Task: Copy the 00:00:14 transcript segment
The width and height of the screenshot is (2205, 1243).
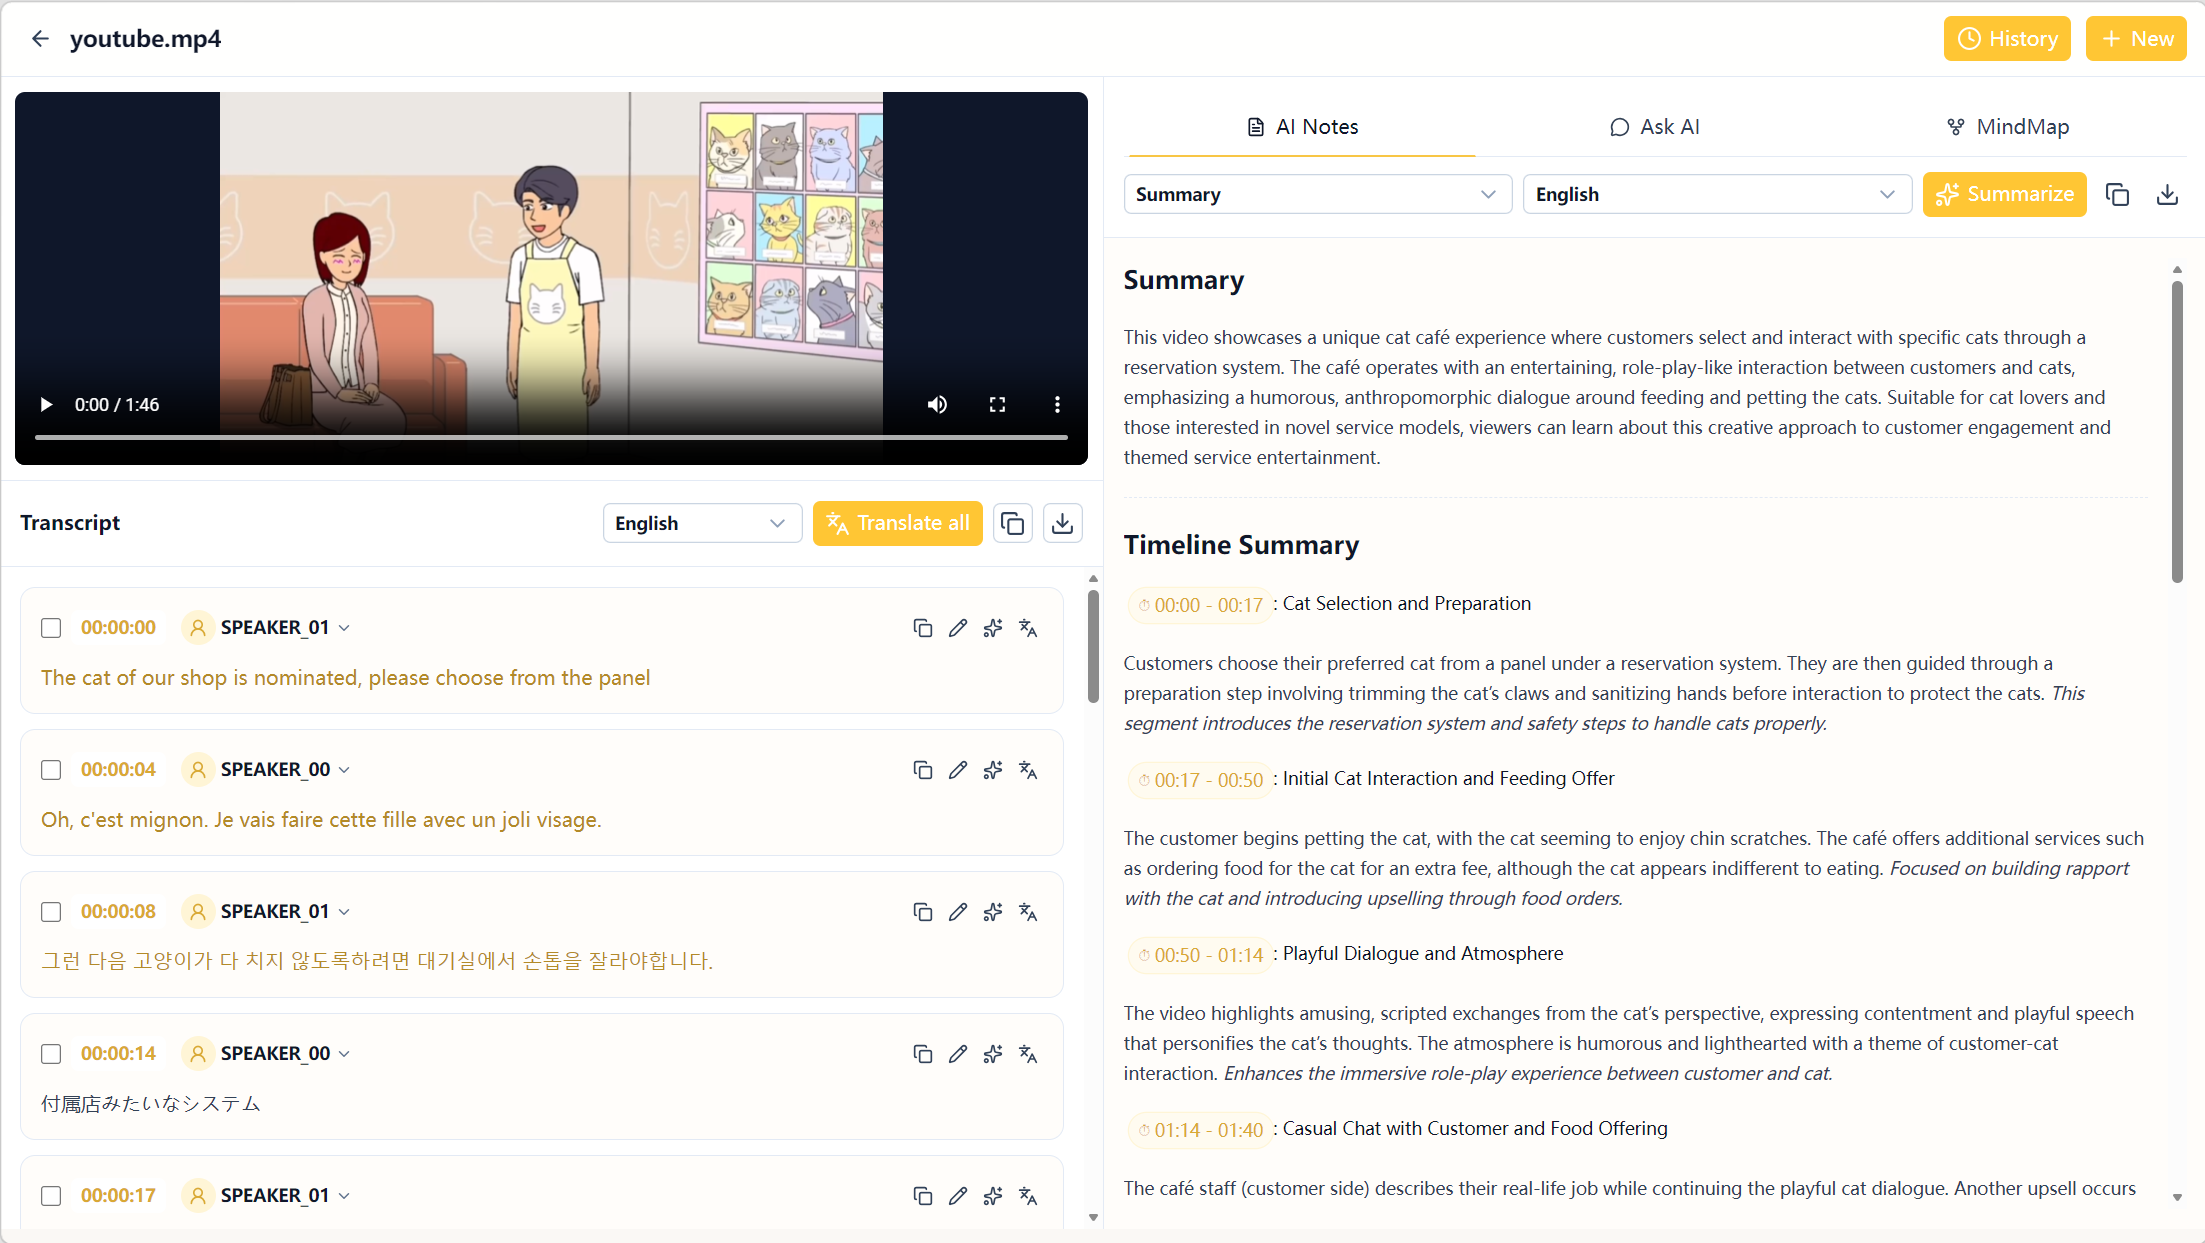Action: point(923,1054)
